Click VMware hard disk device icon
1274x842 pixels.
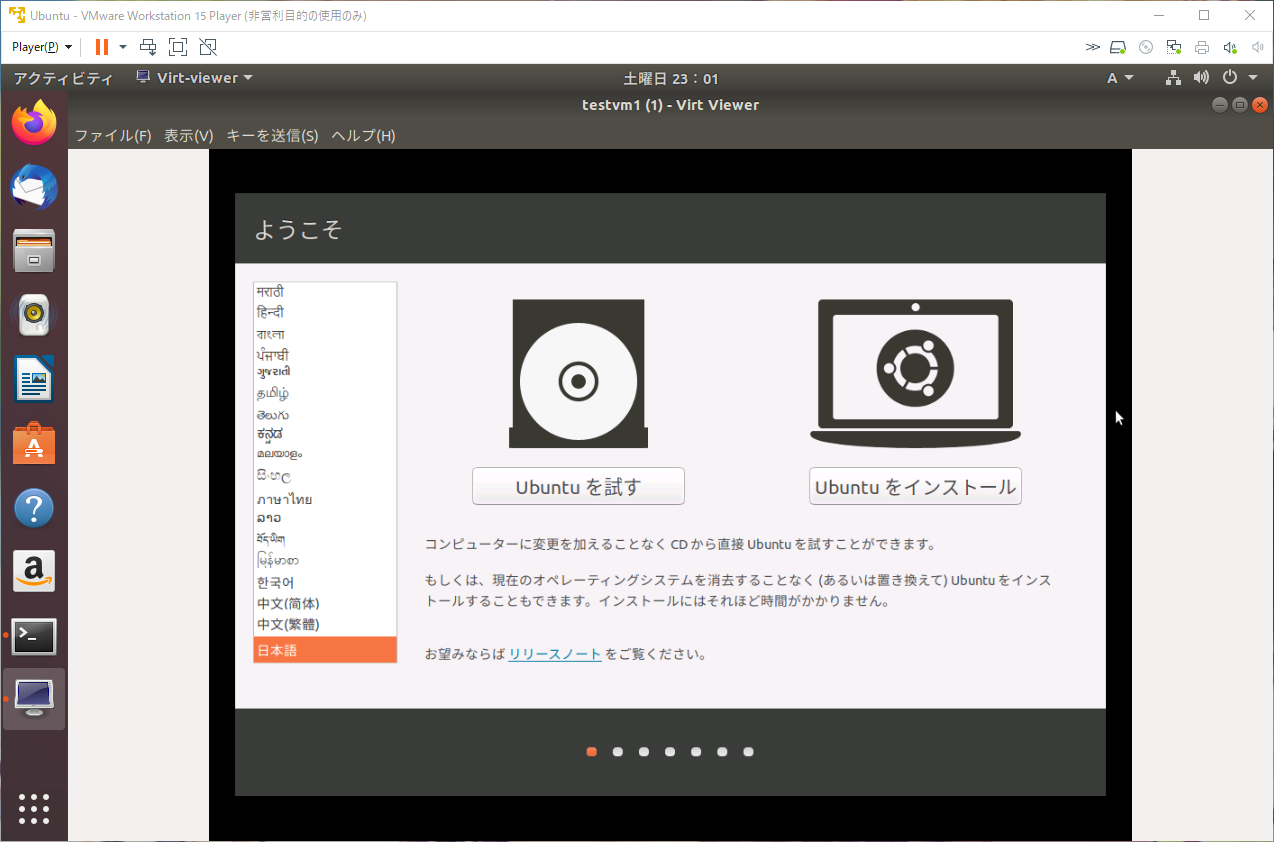1119,47
